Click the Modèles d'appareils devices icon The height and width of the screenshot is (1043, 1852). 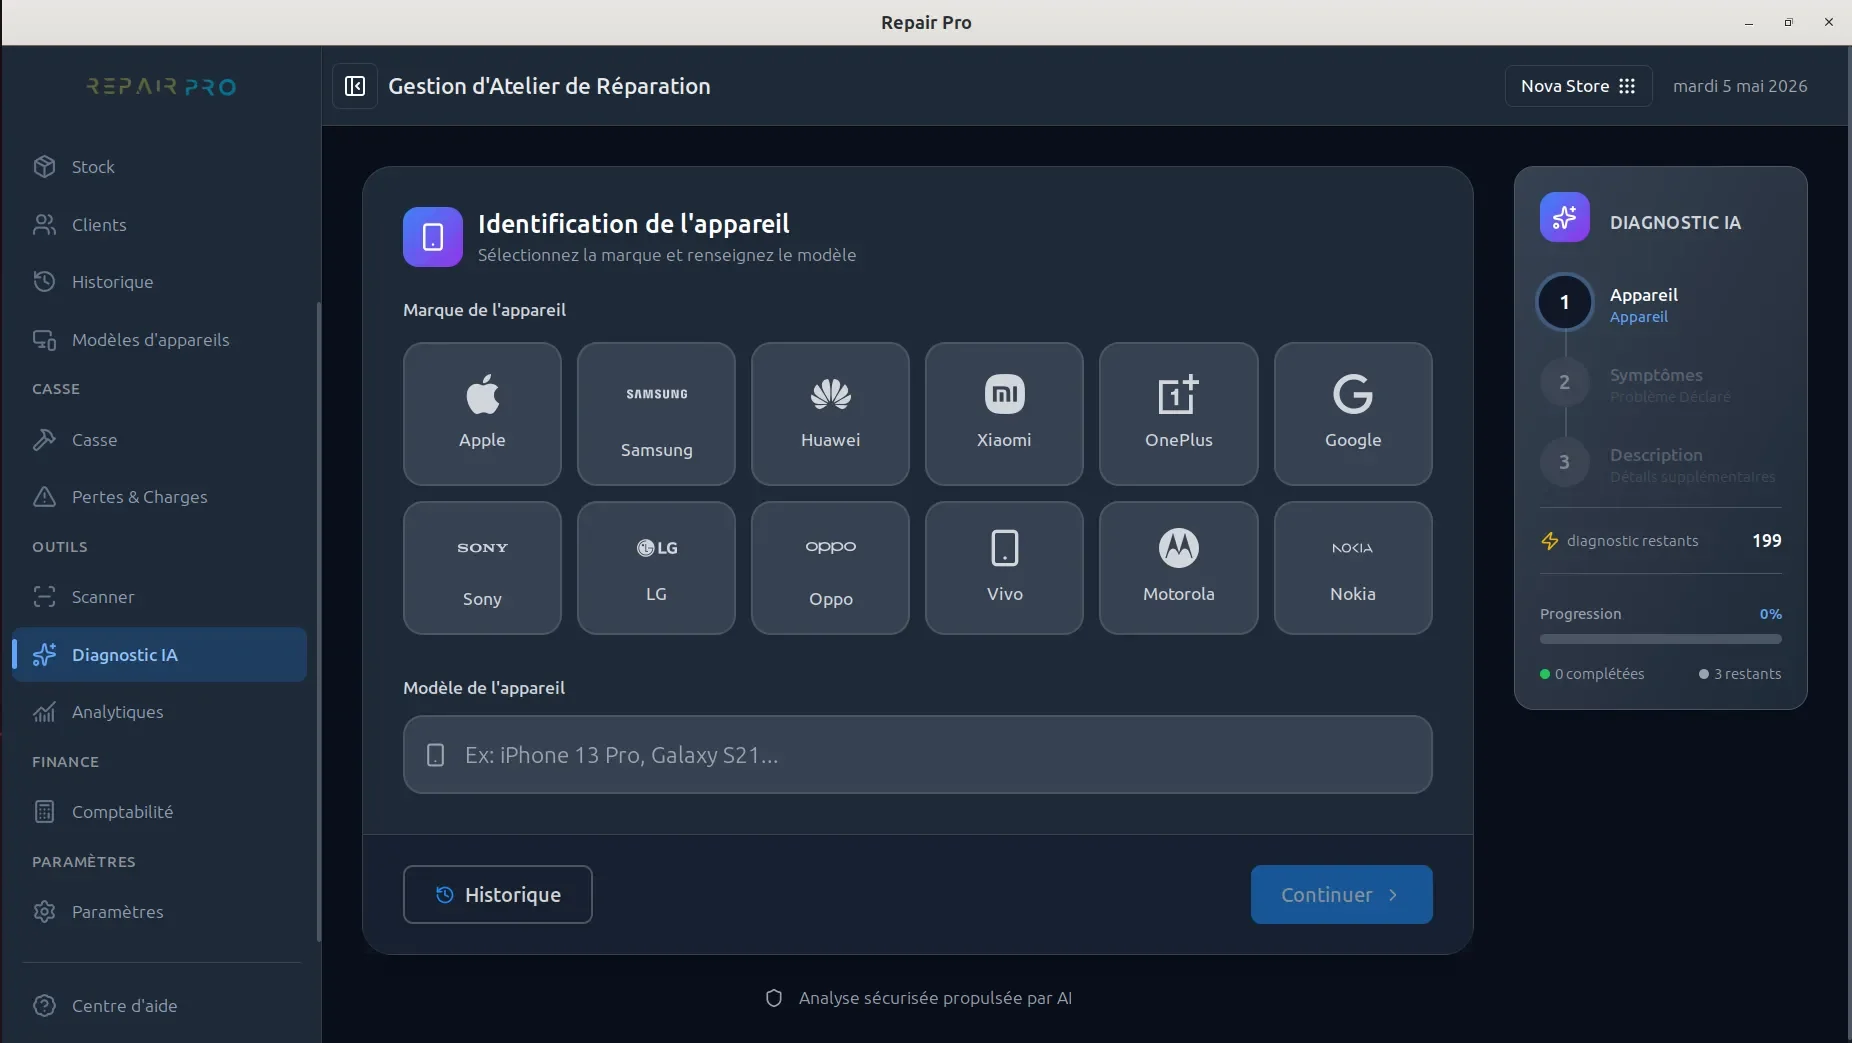coord(44,340)
